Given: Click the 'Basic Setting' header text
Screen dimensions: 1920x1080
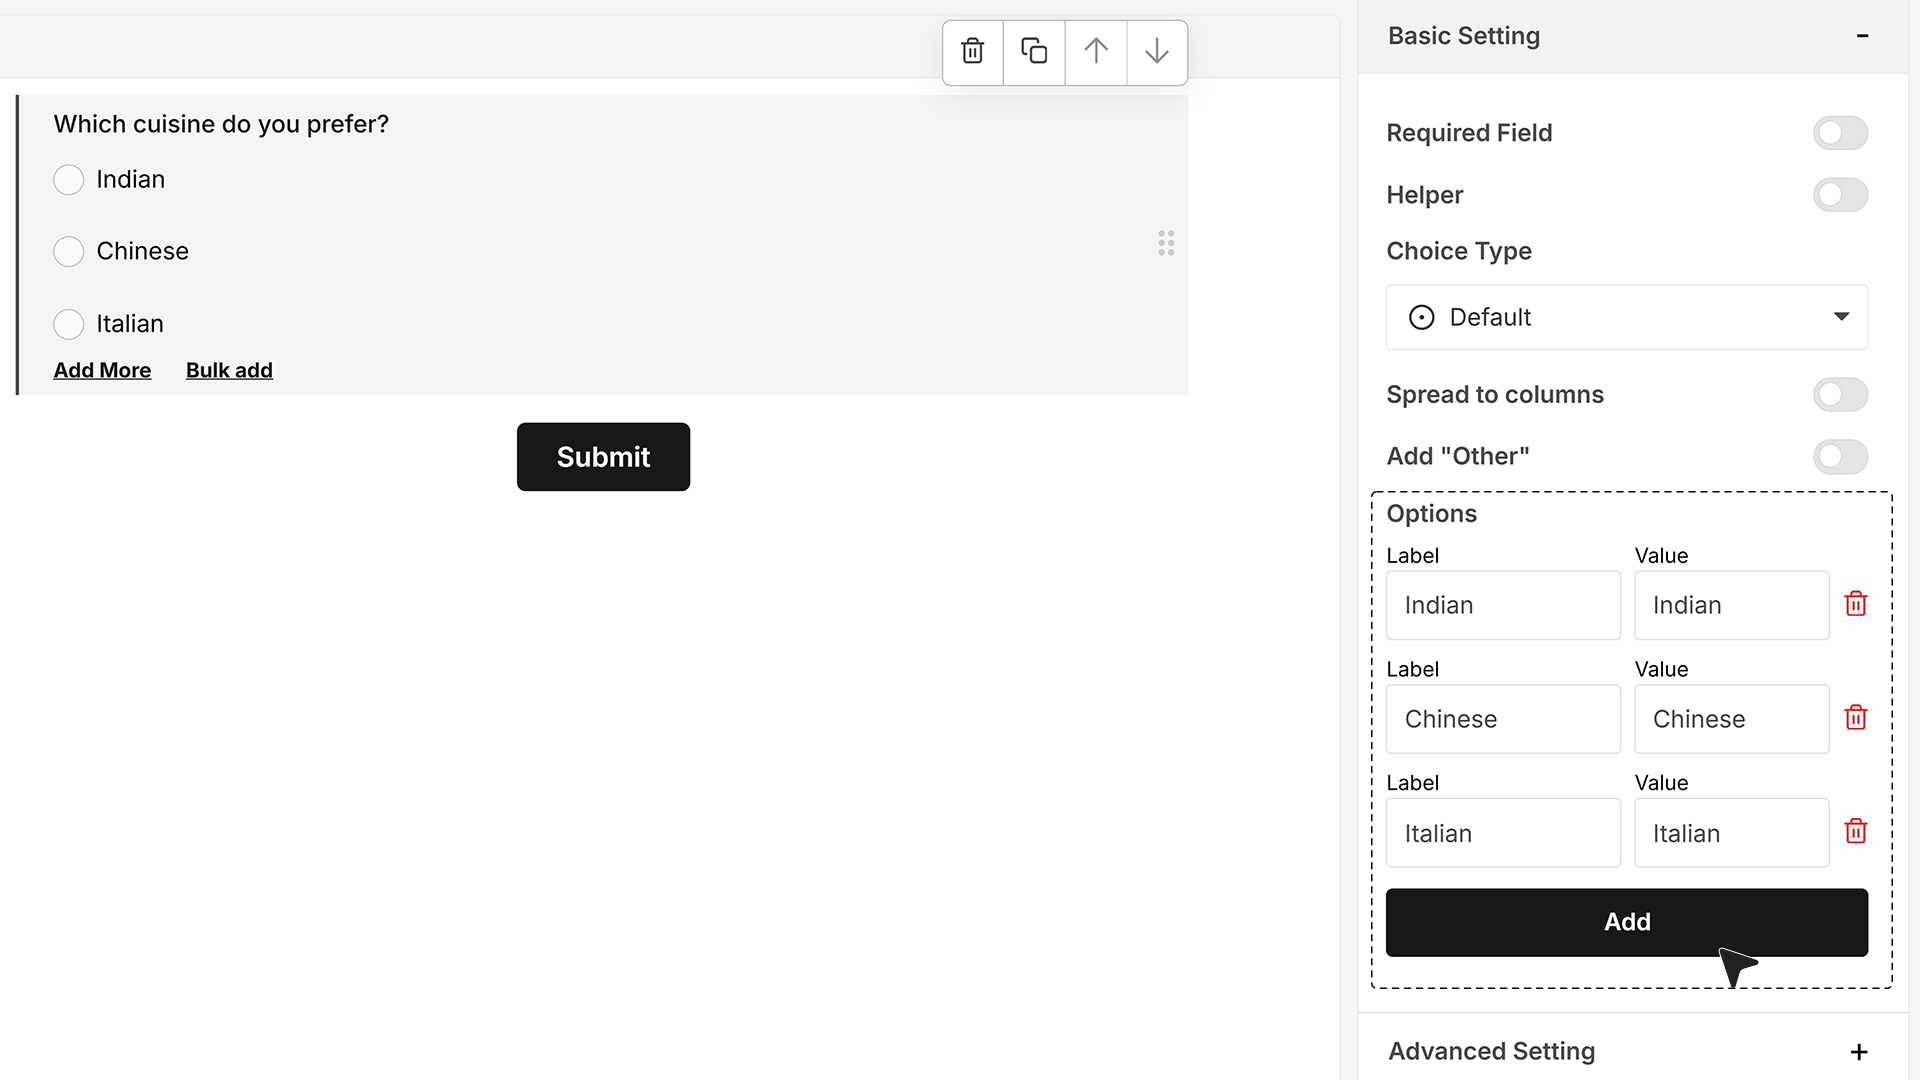Looking at the screenshot, I should point(1464,36).
